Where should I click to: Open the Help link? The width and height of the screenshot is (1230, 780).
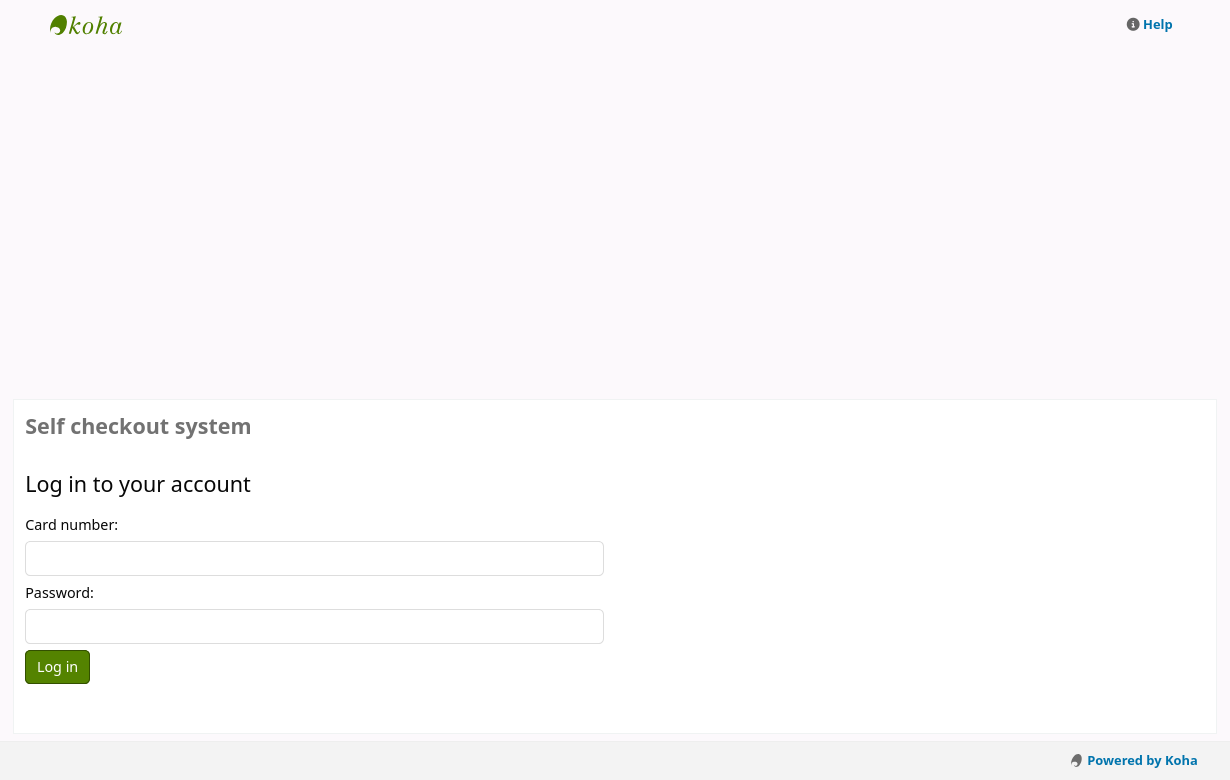point(1157,25)
